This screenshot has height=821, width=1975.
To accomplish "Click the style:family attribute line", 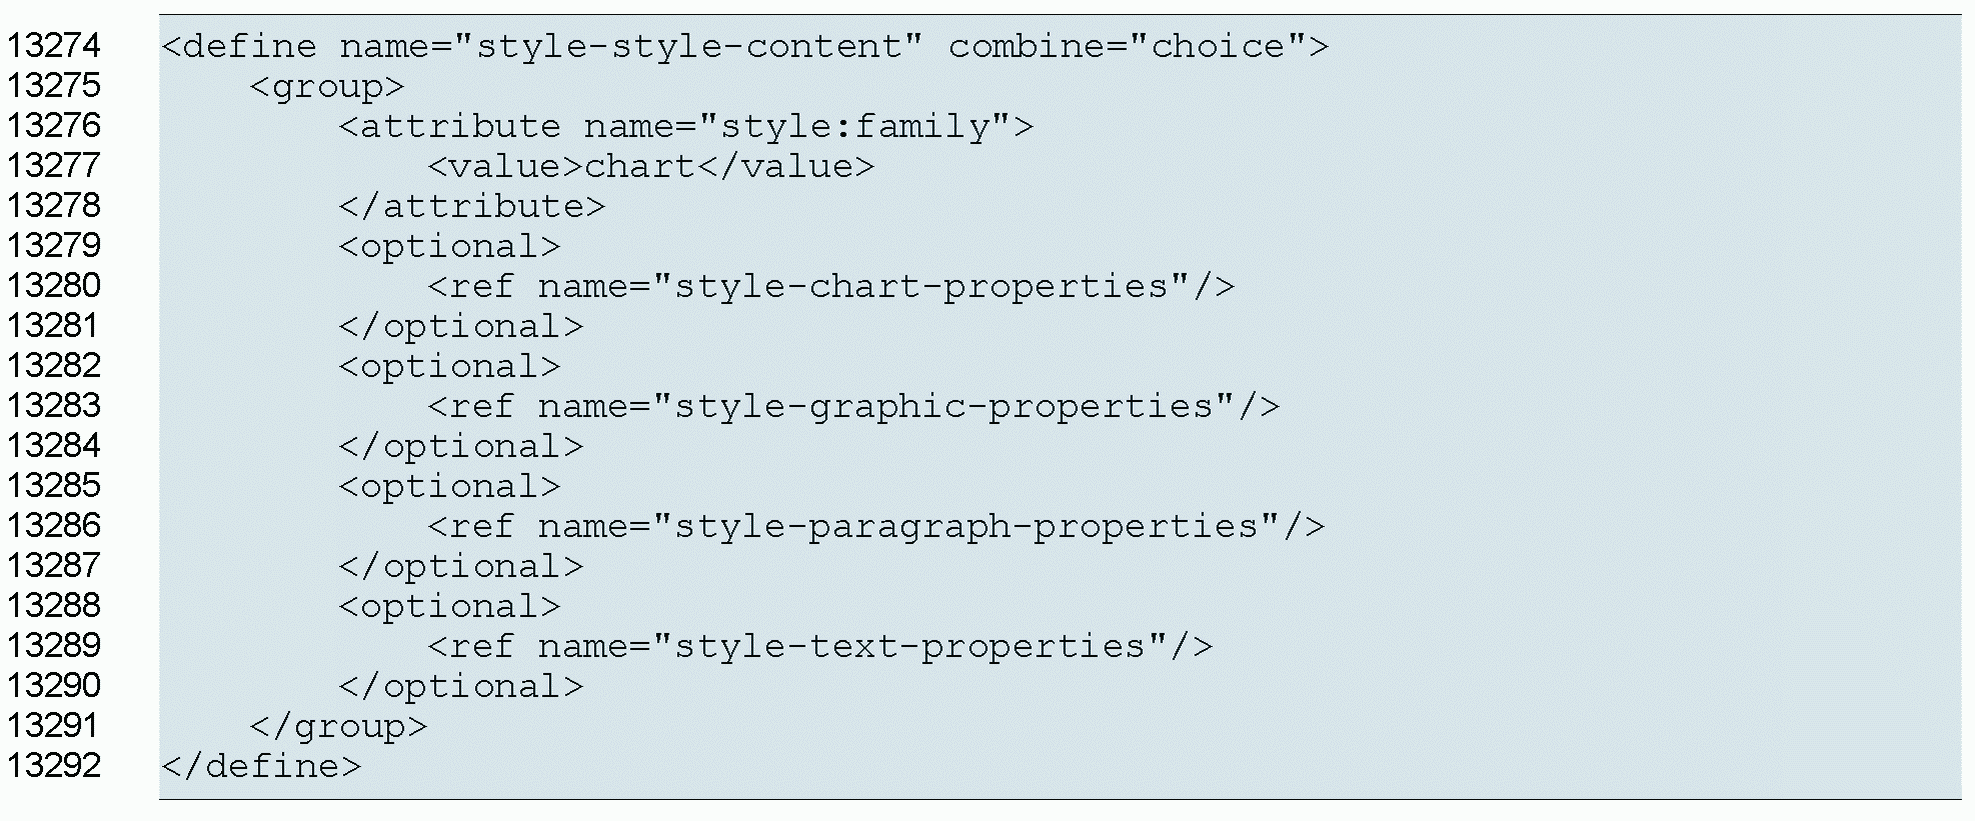I will pyautogui.click(x=685, y=126).
